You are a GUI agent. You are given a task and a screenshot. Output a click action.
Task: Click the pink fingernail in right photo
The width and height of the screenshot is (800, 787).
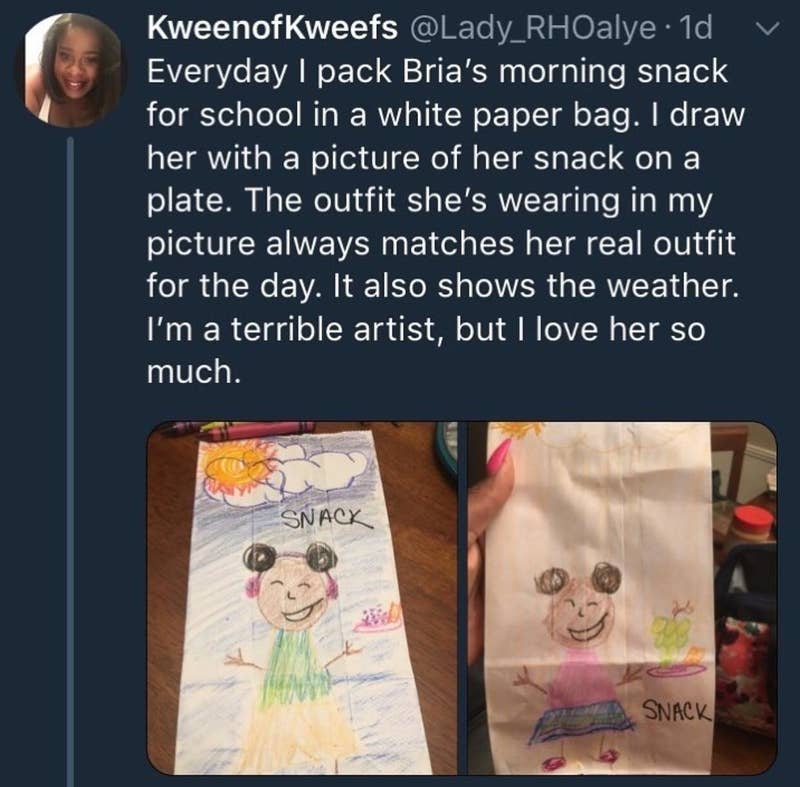click(x=499, y=454)
